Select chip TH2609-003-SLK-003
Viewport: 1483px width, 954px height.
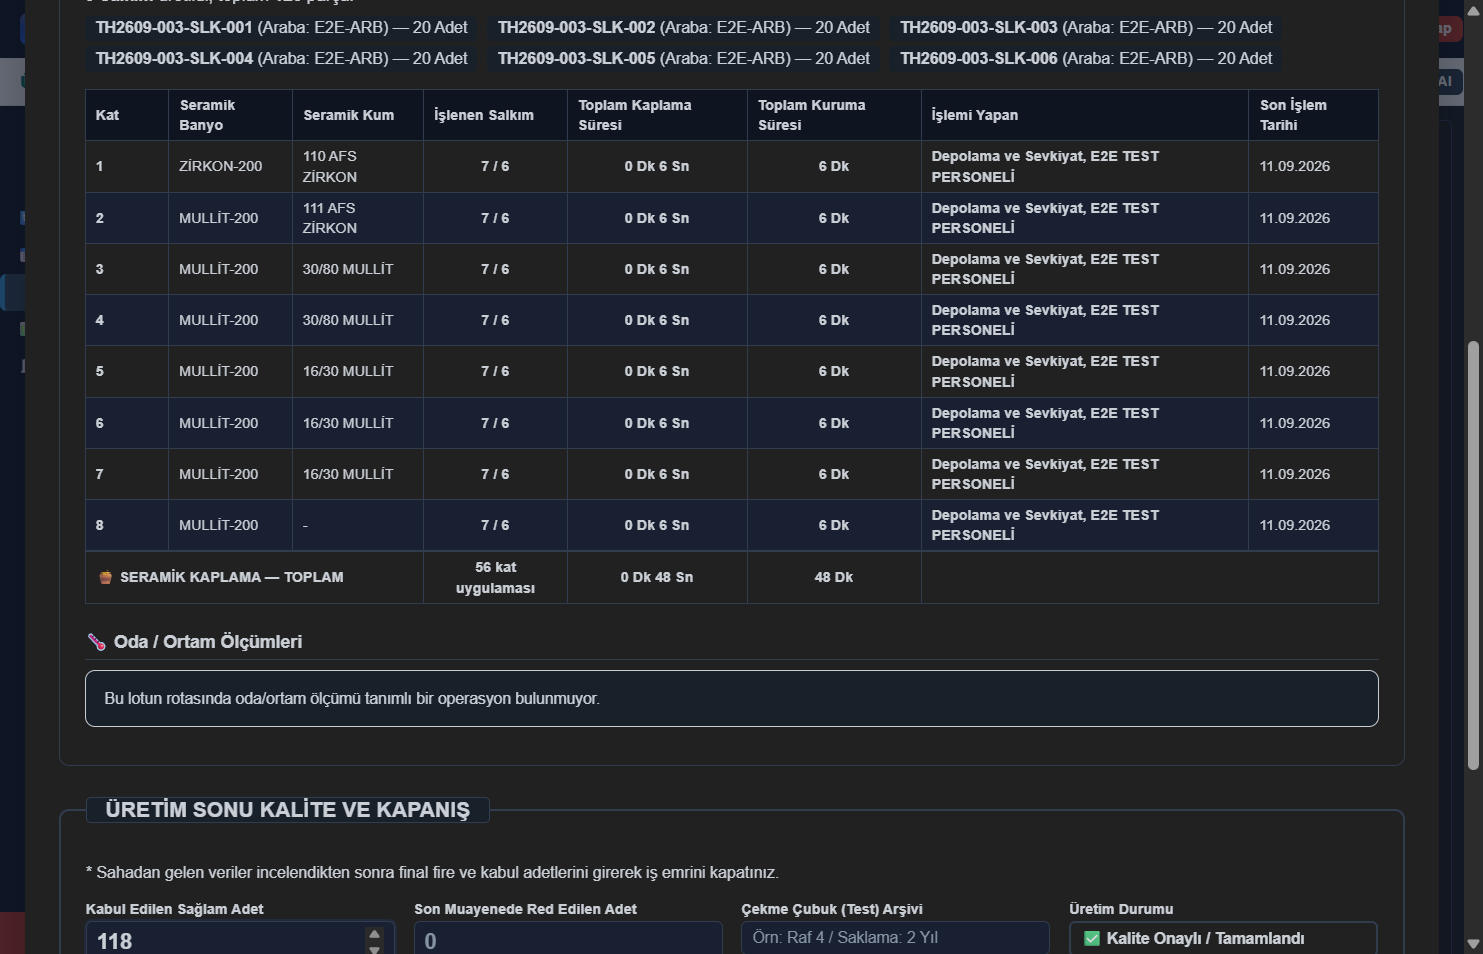coord(1086,27)
